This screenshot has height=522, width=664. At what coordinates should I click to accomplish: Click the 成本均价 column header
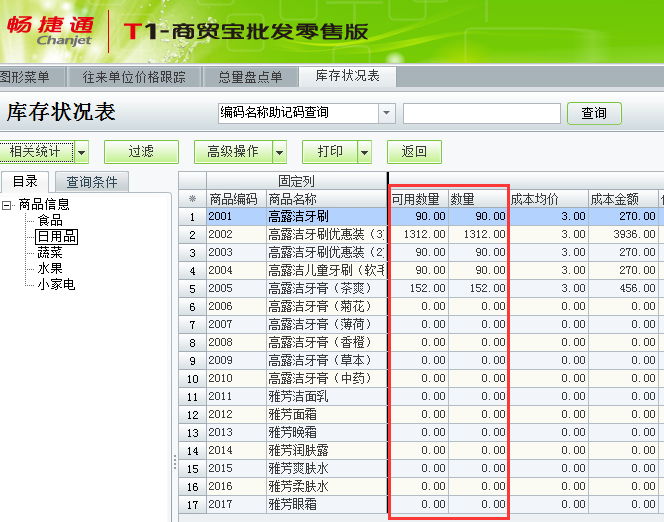tap(548, 199)
